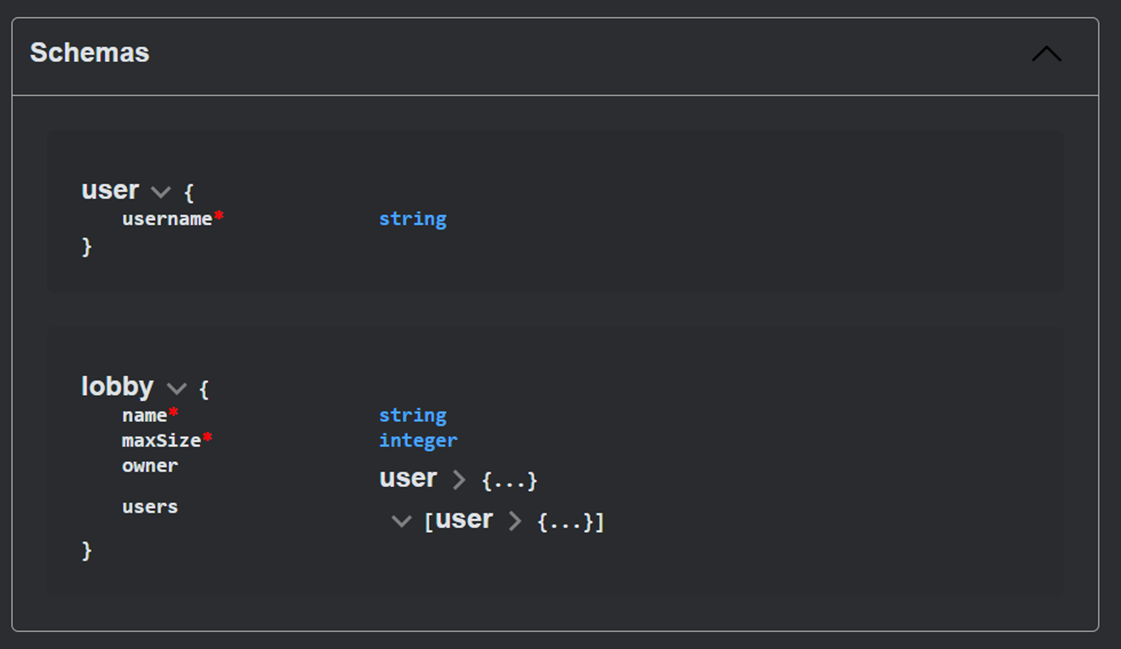Click the lobby schema title

coord(117,387)
